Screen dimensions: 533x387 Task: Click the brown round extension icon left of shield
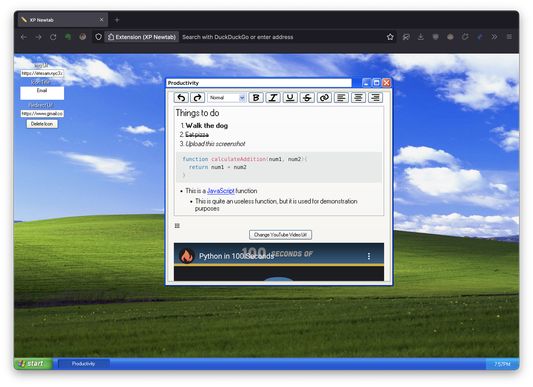point(83,37)
